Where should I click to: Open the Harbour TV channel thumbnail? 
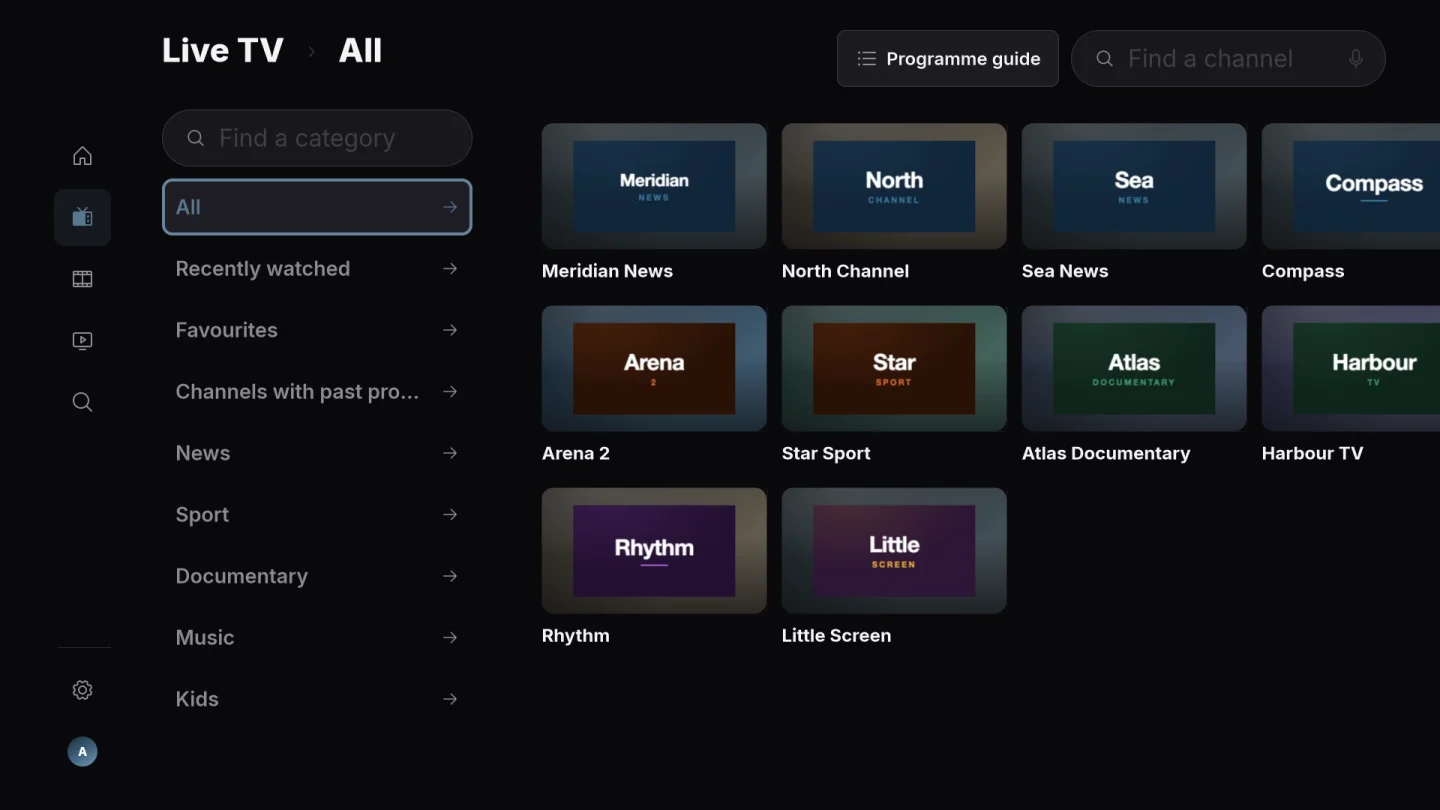(1351, 368)
